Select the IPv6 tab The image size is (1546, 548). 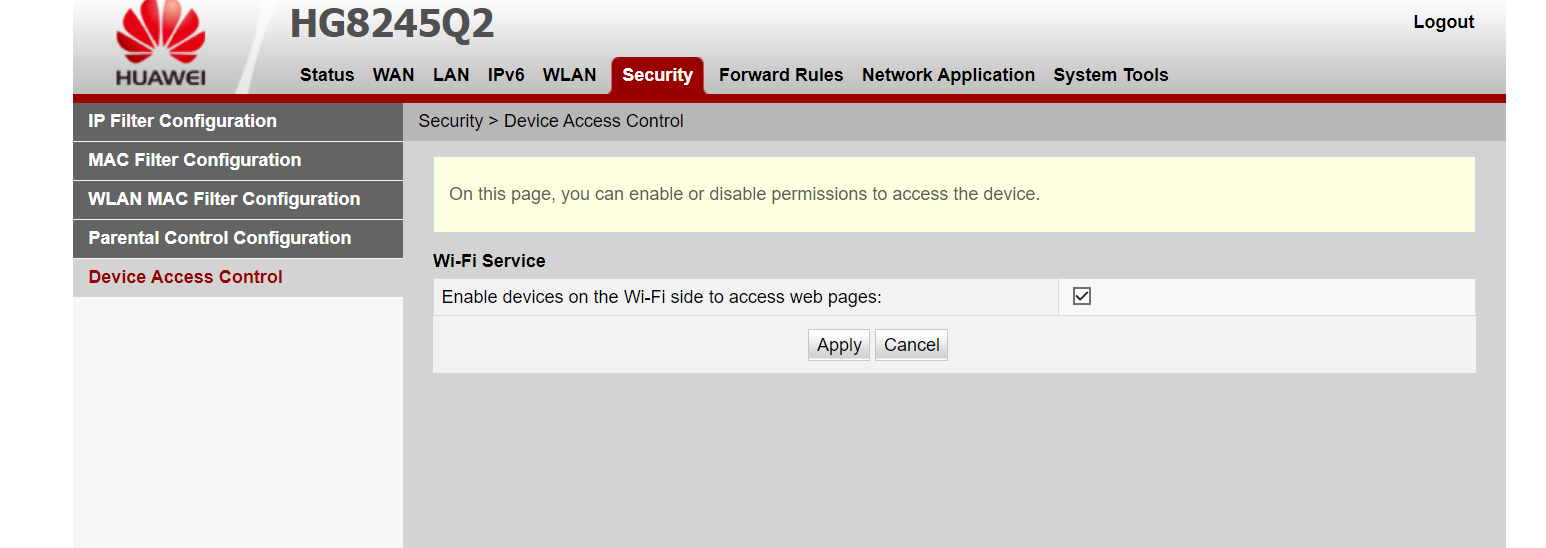coord(506,75)
